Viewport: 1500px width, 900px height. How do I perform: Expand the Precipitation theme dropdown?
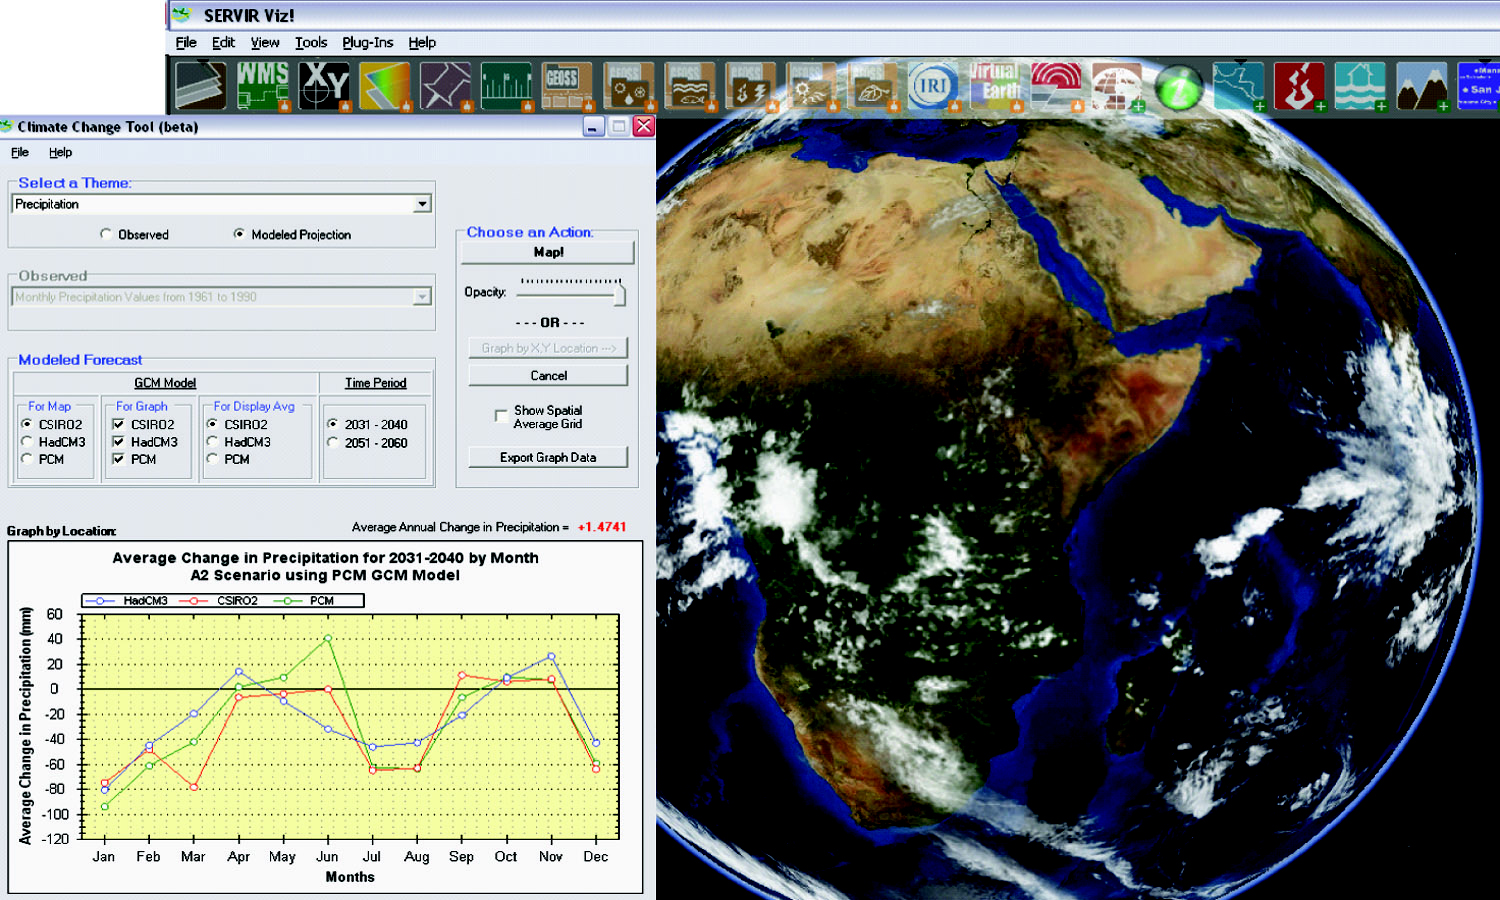(422, 204)
